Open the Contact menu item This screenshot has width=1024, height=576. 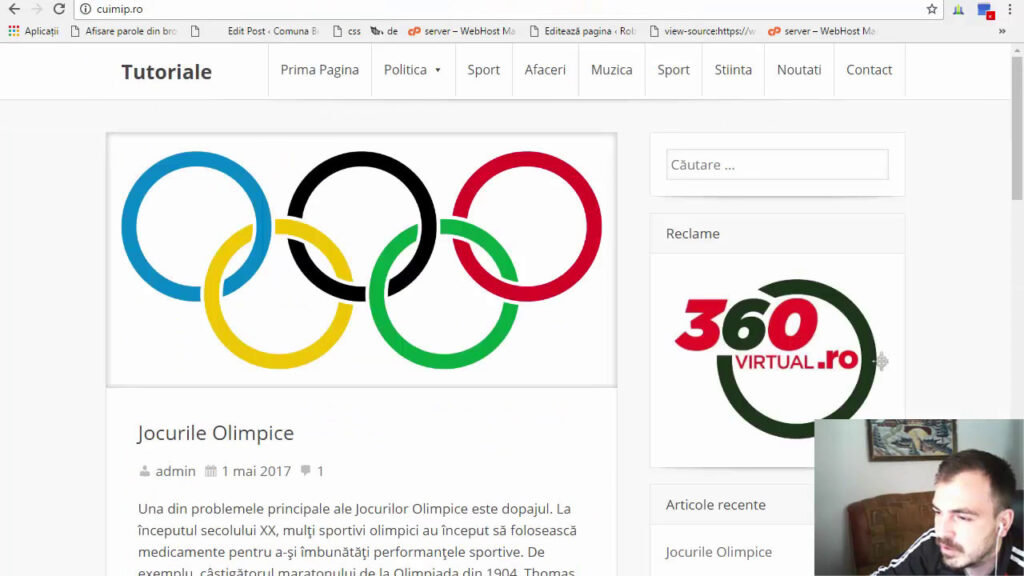click(x=869, y=70)
